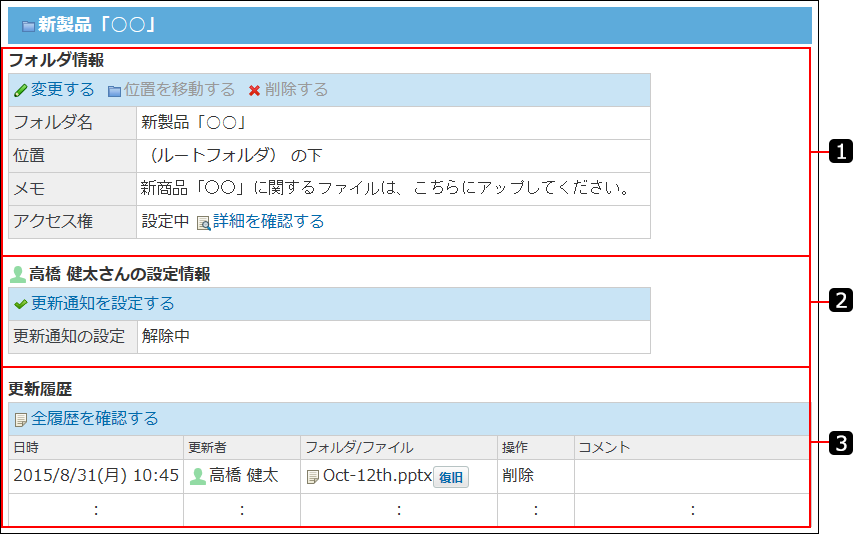This screenshot has height=534, width=862.
Task: Click the document icon beside 全履歴を確認する
Action: click(x=20, y=420)
